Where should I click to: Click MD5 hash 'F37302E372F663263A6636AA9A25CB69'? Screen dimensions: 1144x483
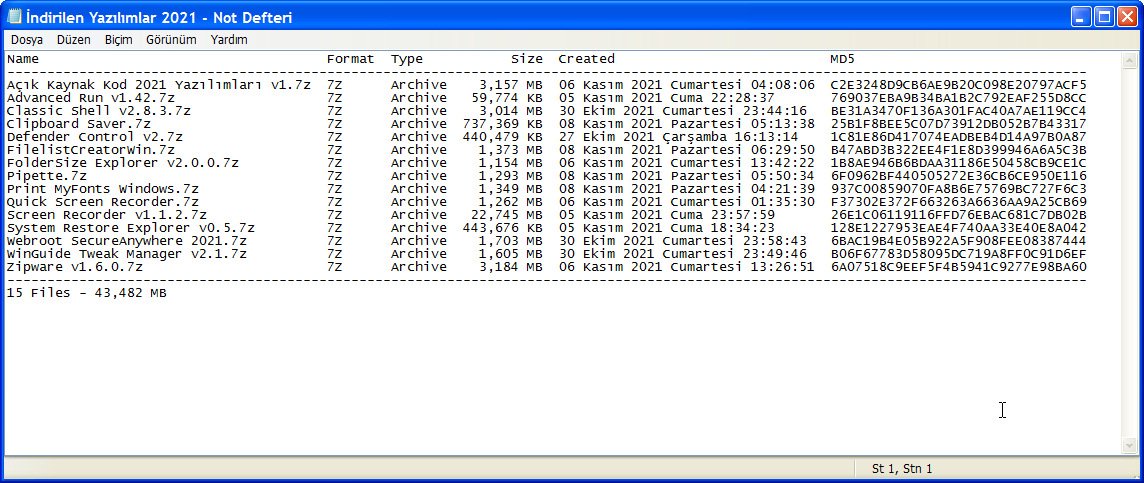959,201
